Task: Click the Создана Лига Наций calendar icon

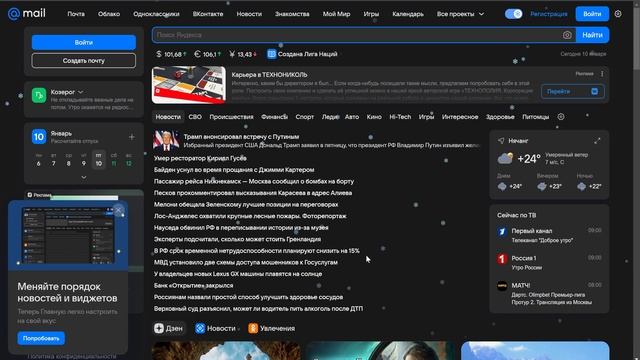Action: point(271,54)
